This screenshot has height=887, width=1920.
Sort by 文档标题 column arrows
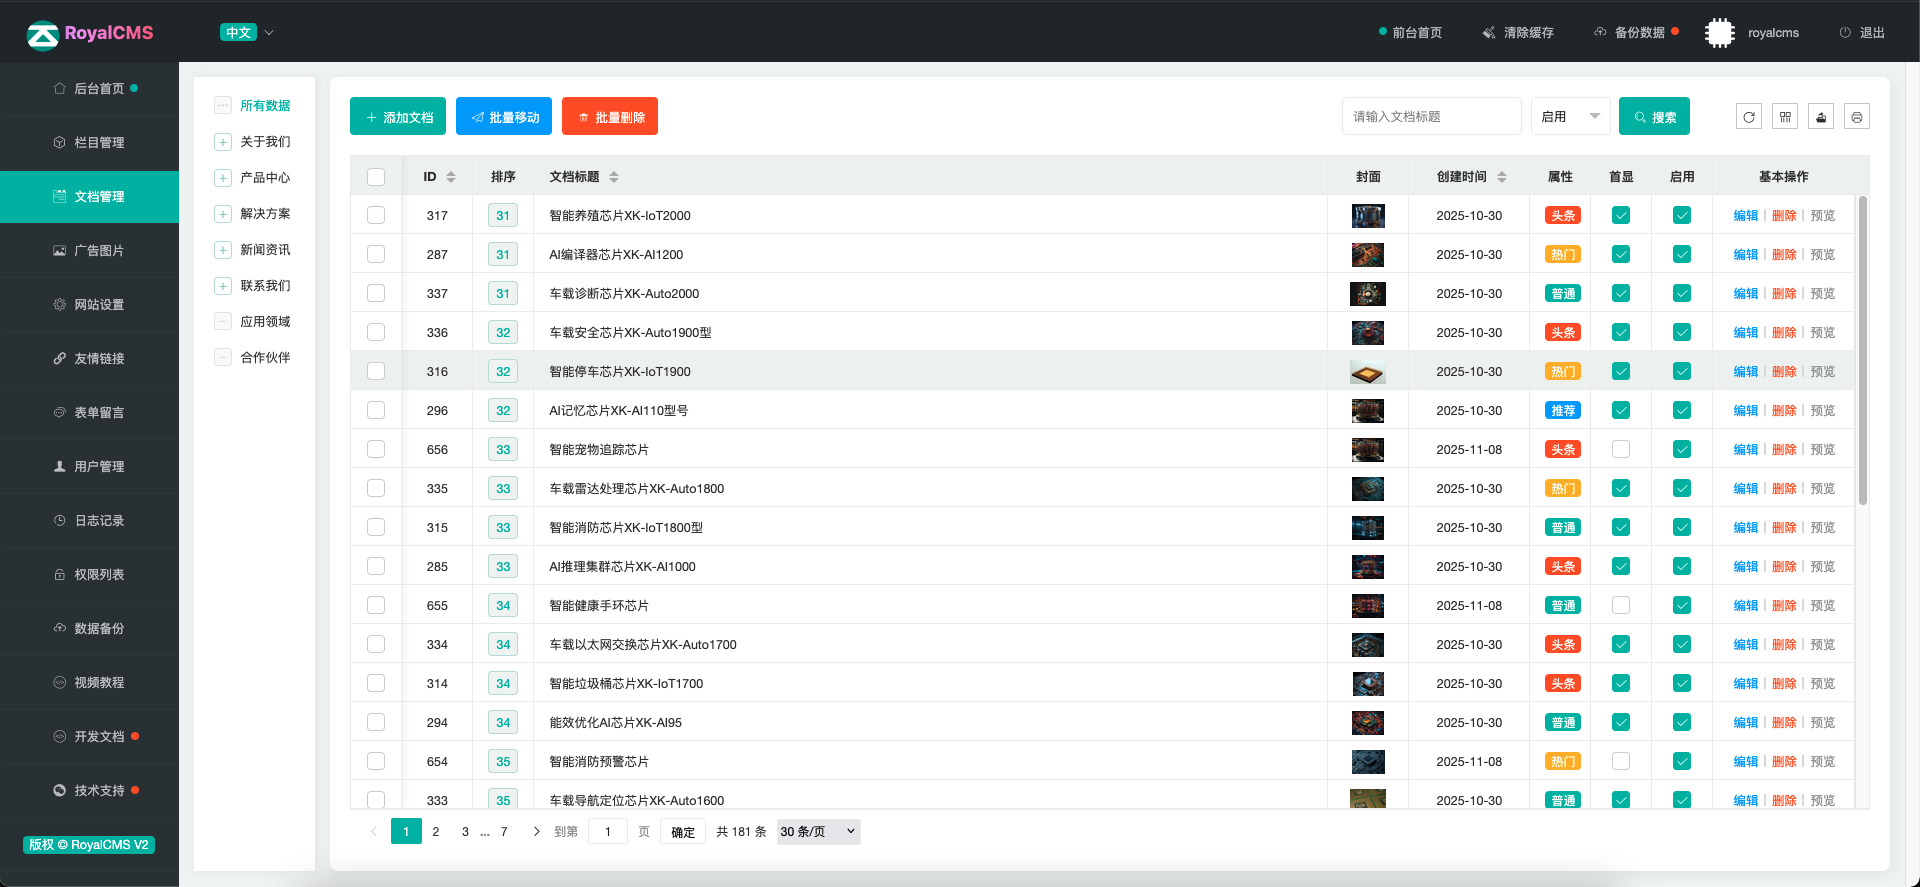pos(614,177)
